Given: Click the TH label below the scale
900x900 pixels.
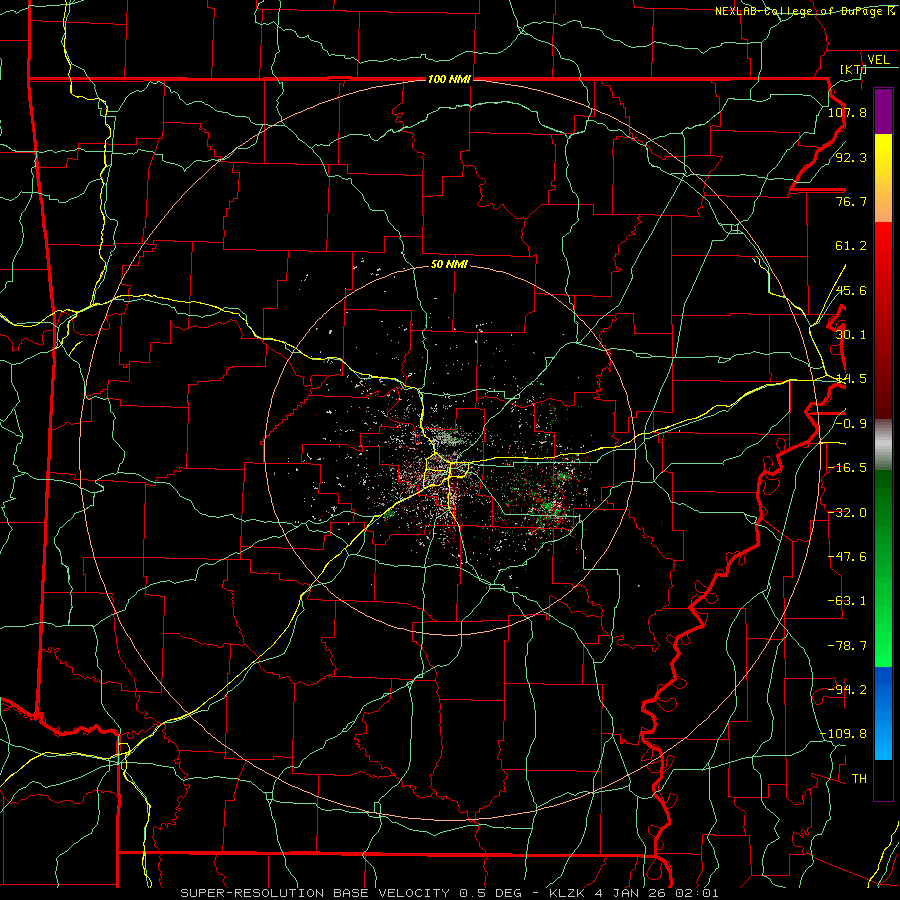Looking at the screenshot, I should click(x=859, y=779).
